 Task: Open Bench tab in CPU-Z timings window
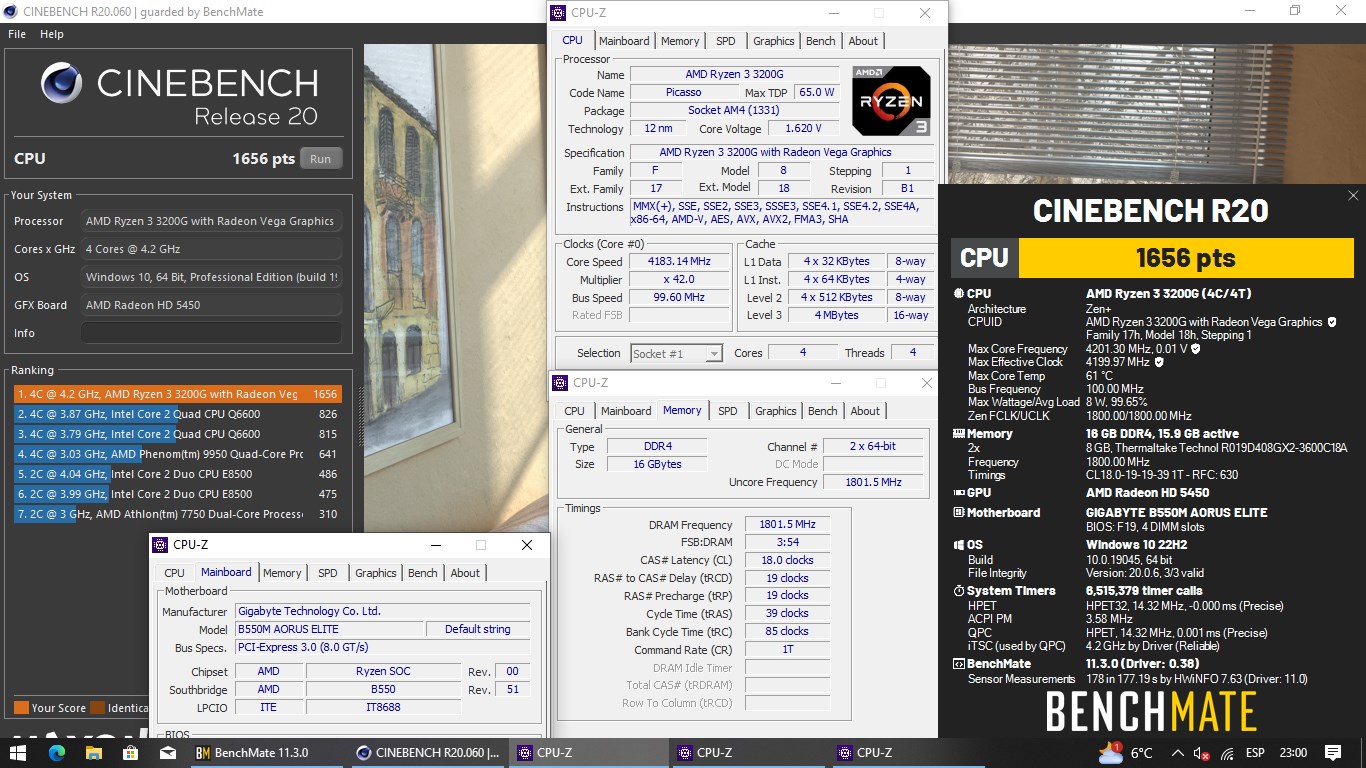[823, 411]
